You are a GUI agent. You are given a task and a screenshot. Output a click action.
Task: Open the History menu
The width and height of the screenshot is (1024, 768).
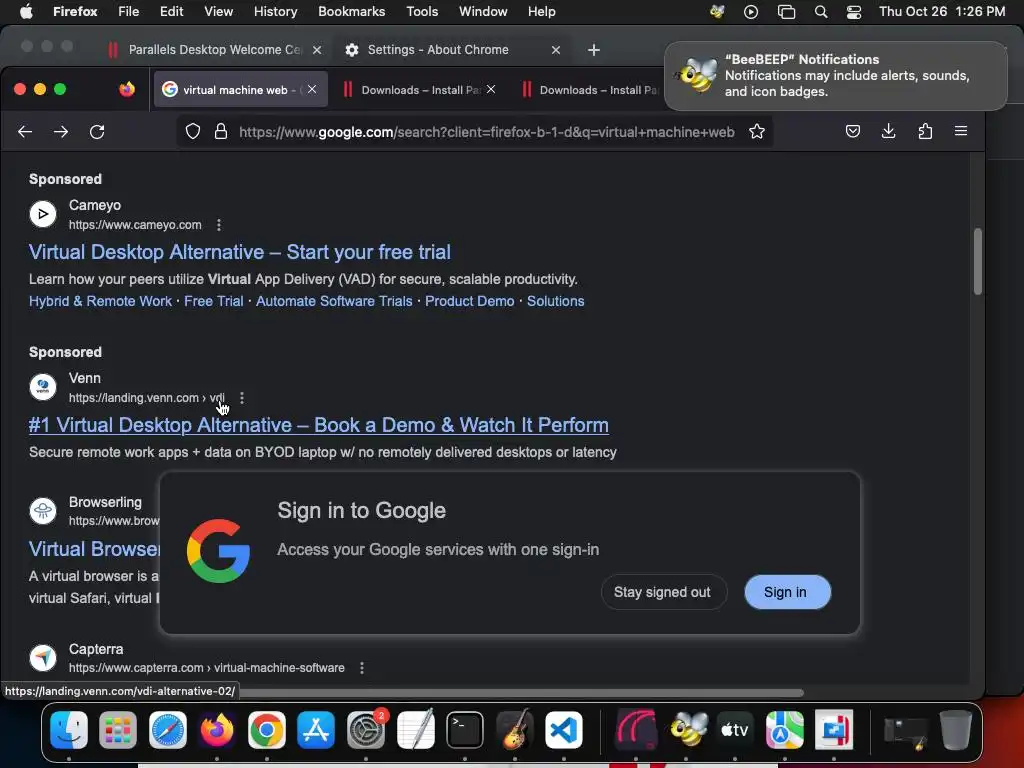tap(275, 12)
